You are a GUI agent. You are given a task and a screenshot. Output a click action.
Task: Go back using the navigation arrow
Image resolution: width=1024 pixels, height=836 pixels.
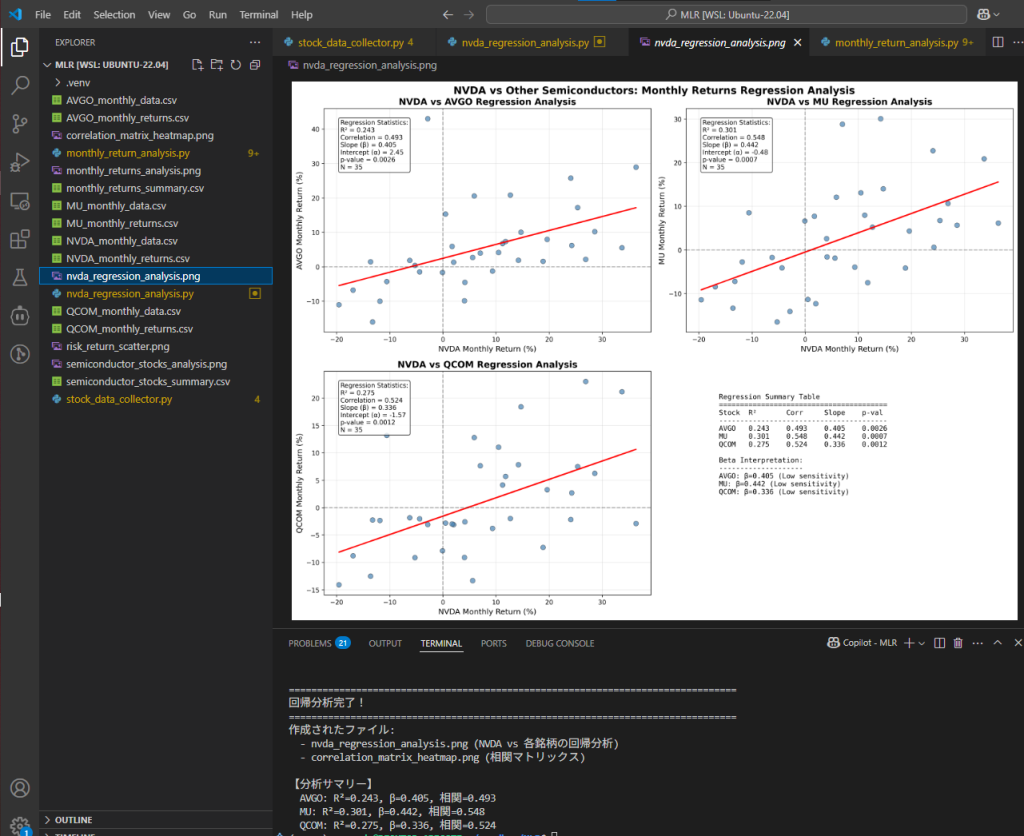pos(448,14)
